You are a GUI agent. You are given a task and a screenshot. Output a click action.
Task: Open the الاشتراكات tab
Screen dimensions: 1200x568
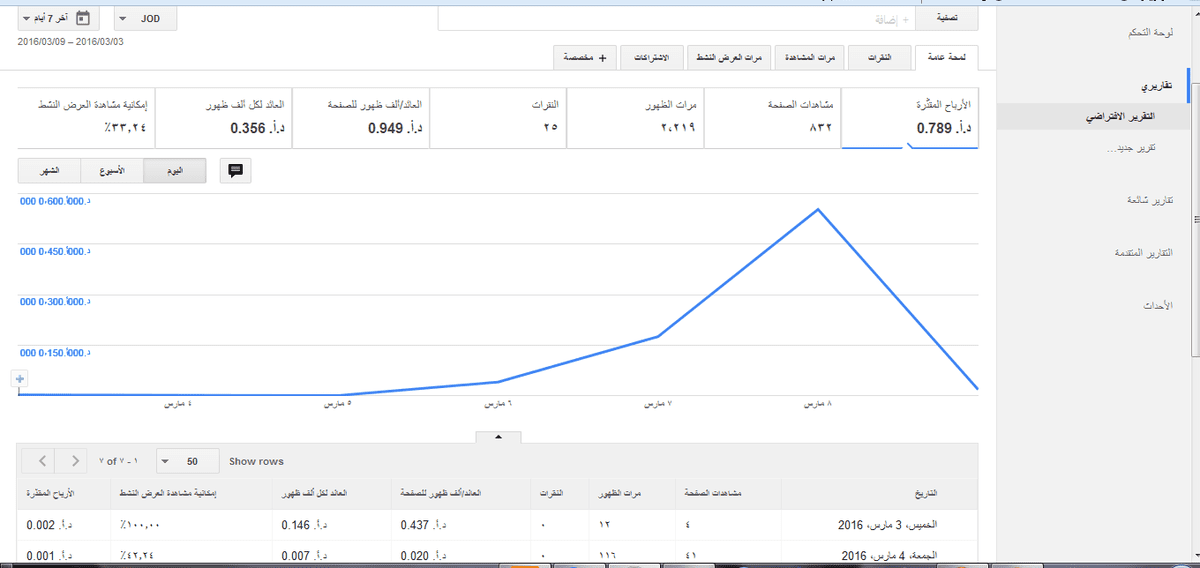coord(653,58)
